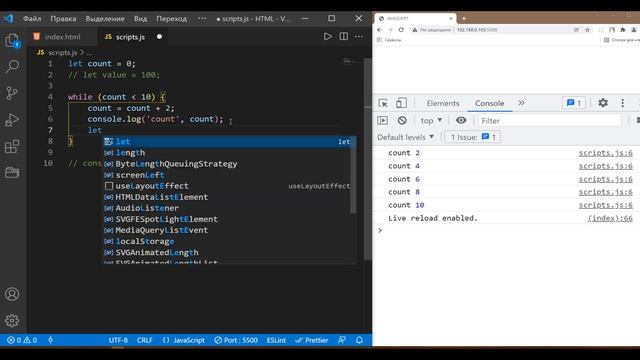Image resolution: width=640 pixels, height=360 pixels.
Task: Open the (index):66 source link
Action: tap(610, 218)
